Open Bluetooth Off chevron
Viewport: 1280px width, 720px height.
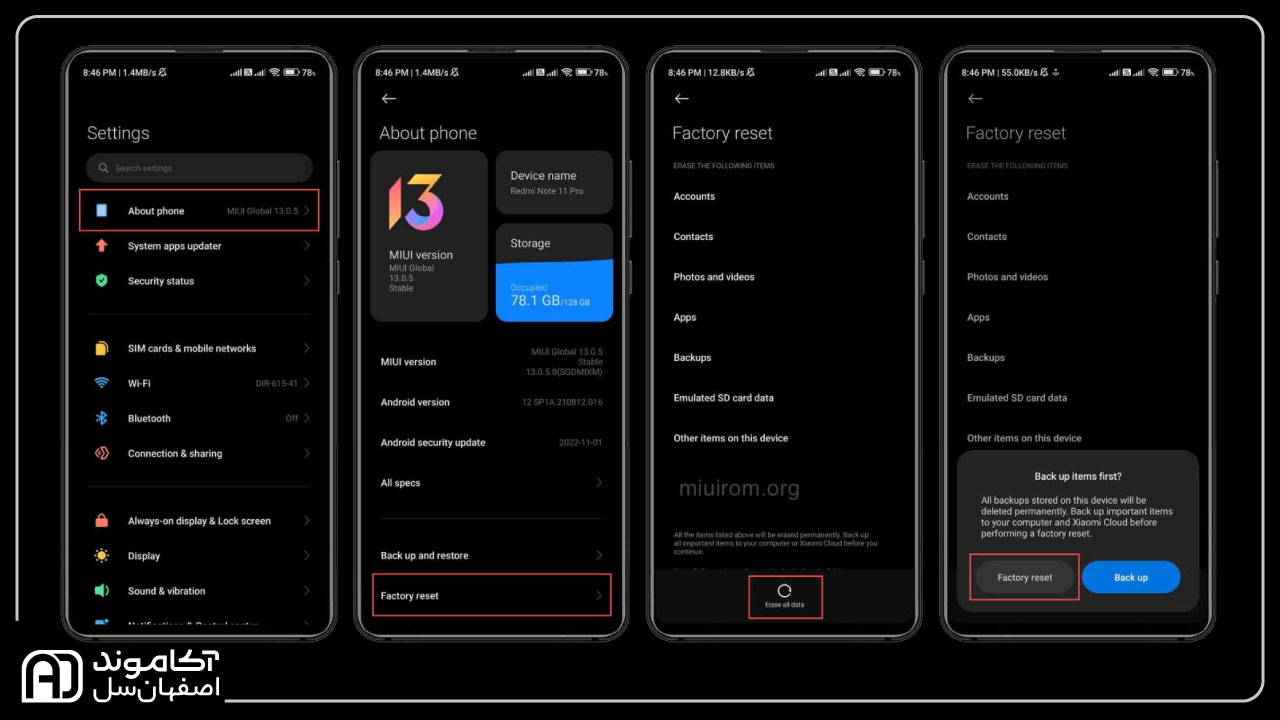coord(307,418)
